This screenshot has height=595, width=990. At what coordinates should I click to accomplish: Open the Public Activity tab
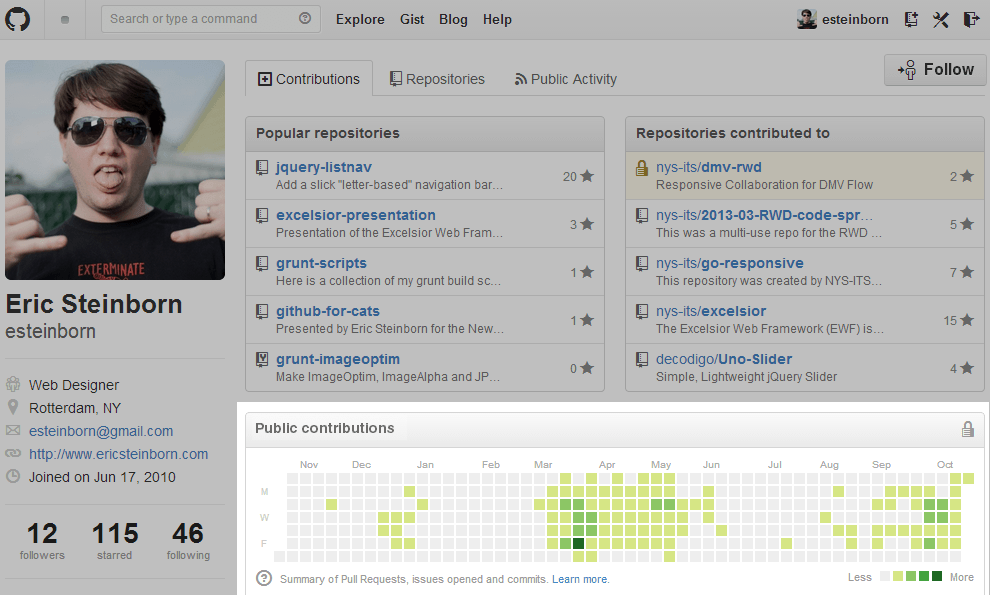click(x=565, y=79)
